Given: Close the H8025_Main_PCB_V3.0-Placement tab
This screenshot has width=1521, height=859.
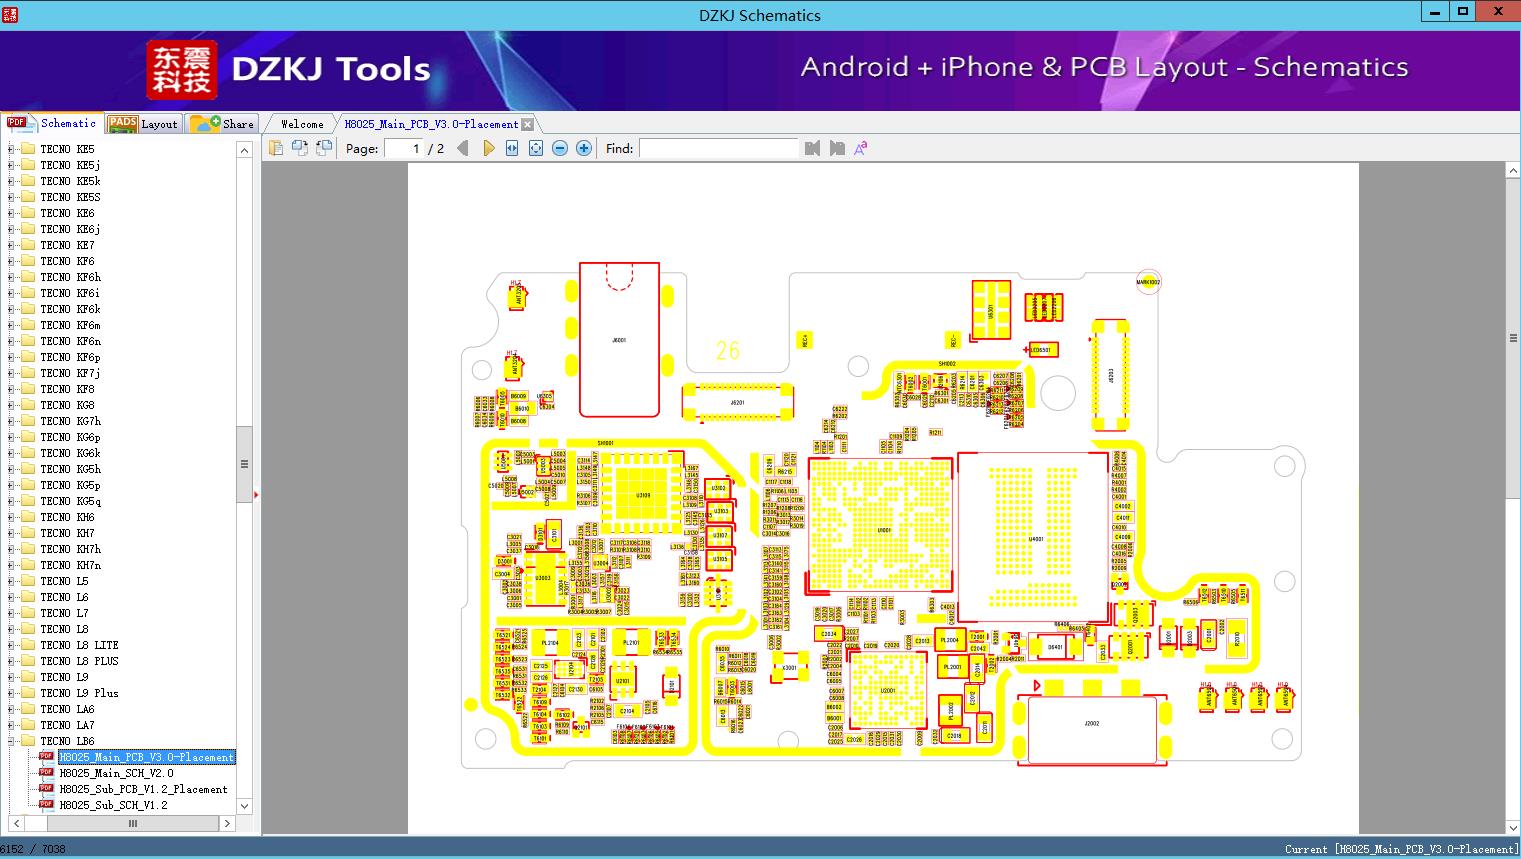Looking at the screenshot, I should coord(528,124).
